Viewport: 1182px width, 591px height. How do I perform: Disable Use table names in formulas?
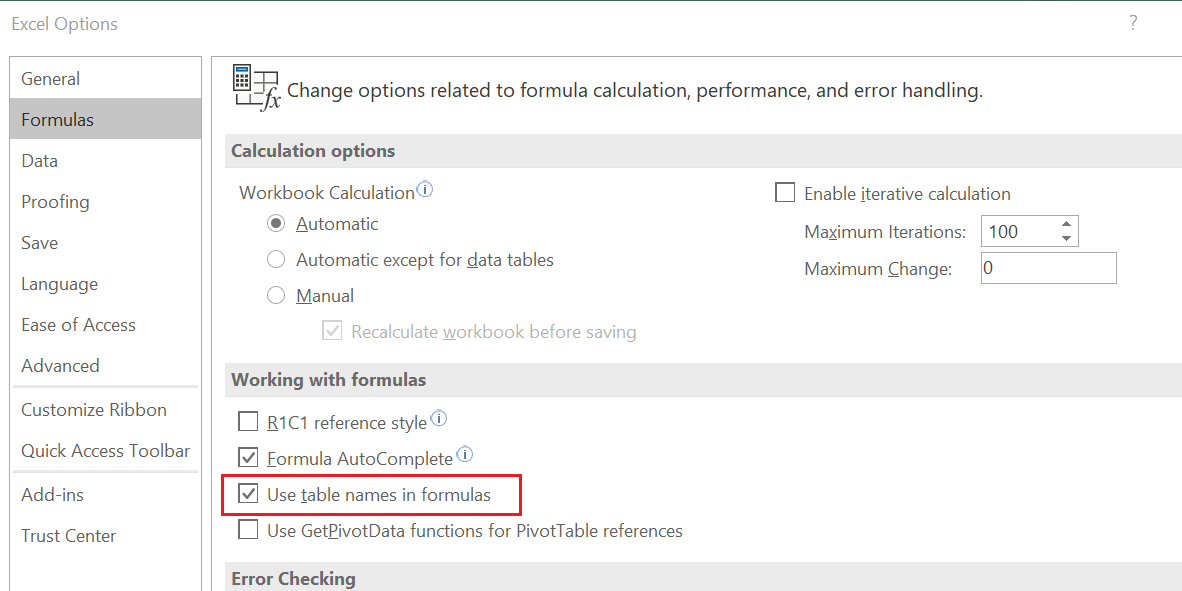tap(248, 494)
